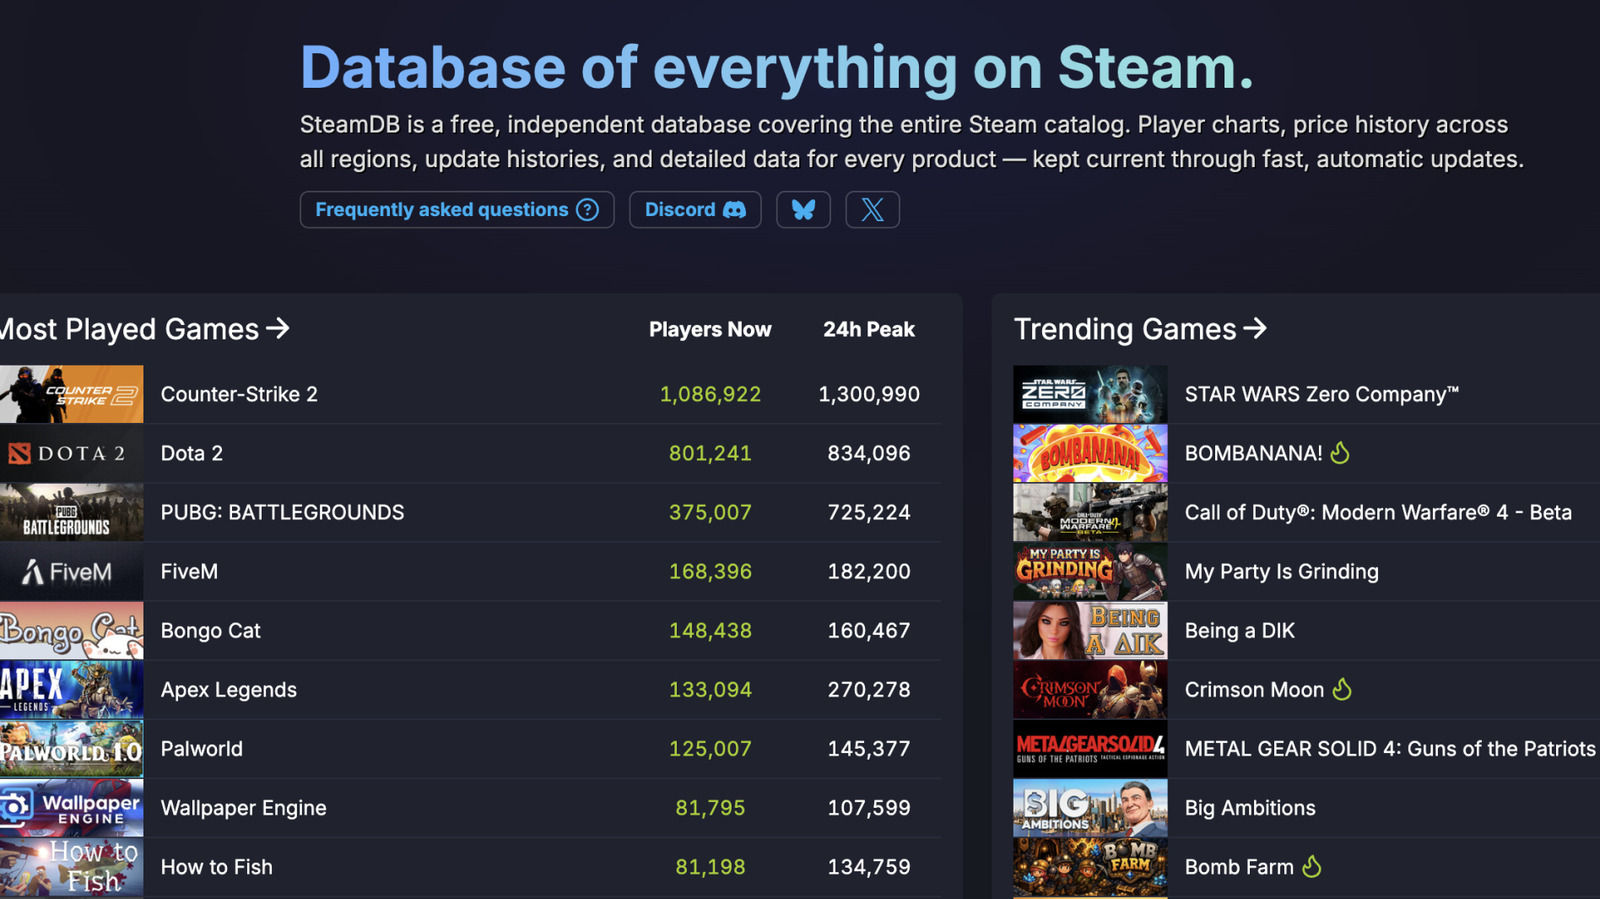Click the Dota 2 logo thumbnail
The width and height of the screenshot is (1600, 899).
(71, 453)
